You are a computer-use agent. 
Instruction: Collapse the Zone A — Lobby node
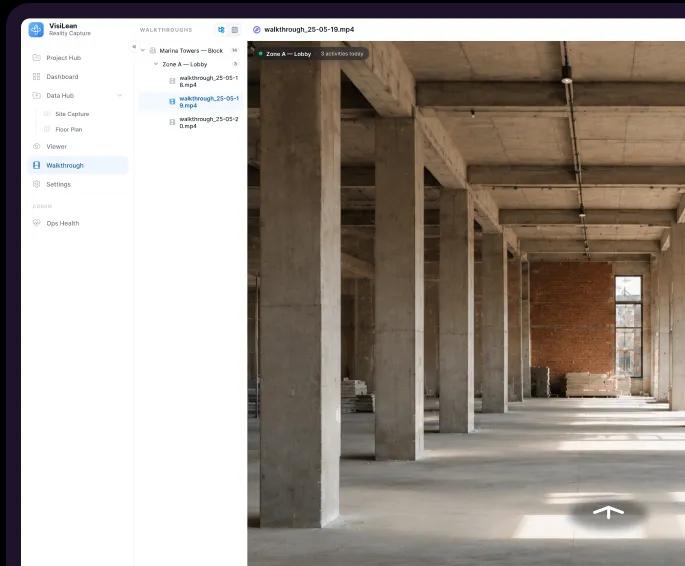pos(156,64)
